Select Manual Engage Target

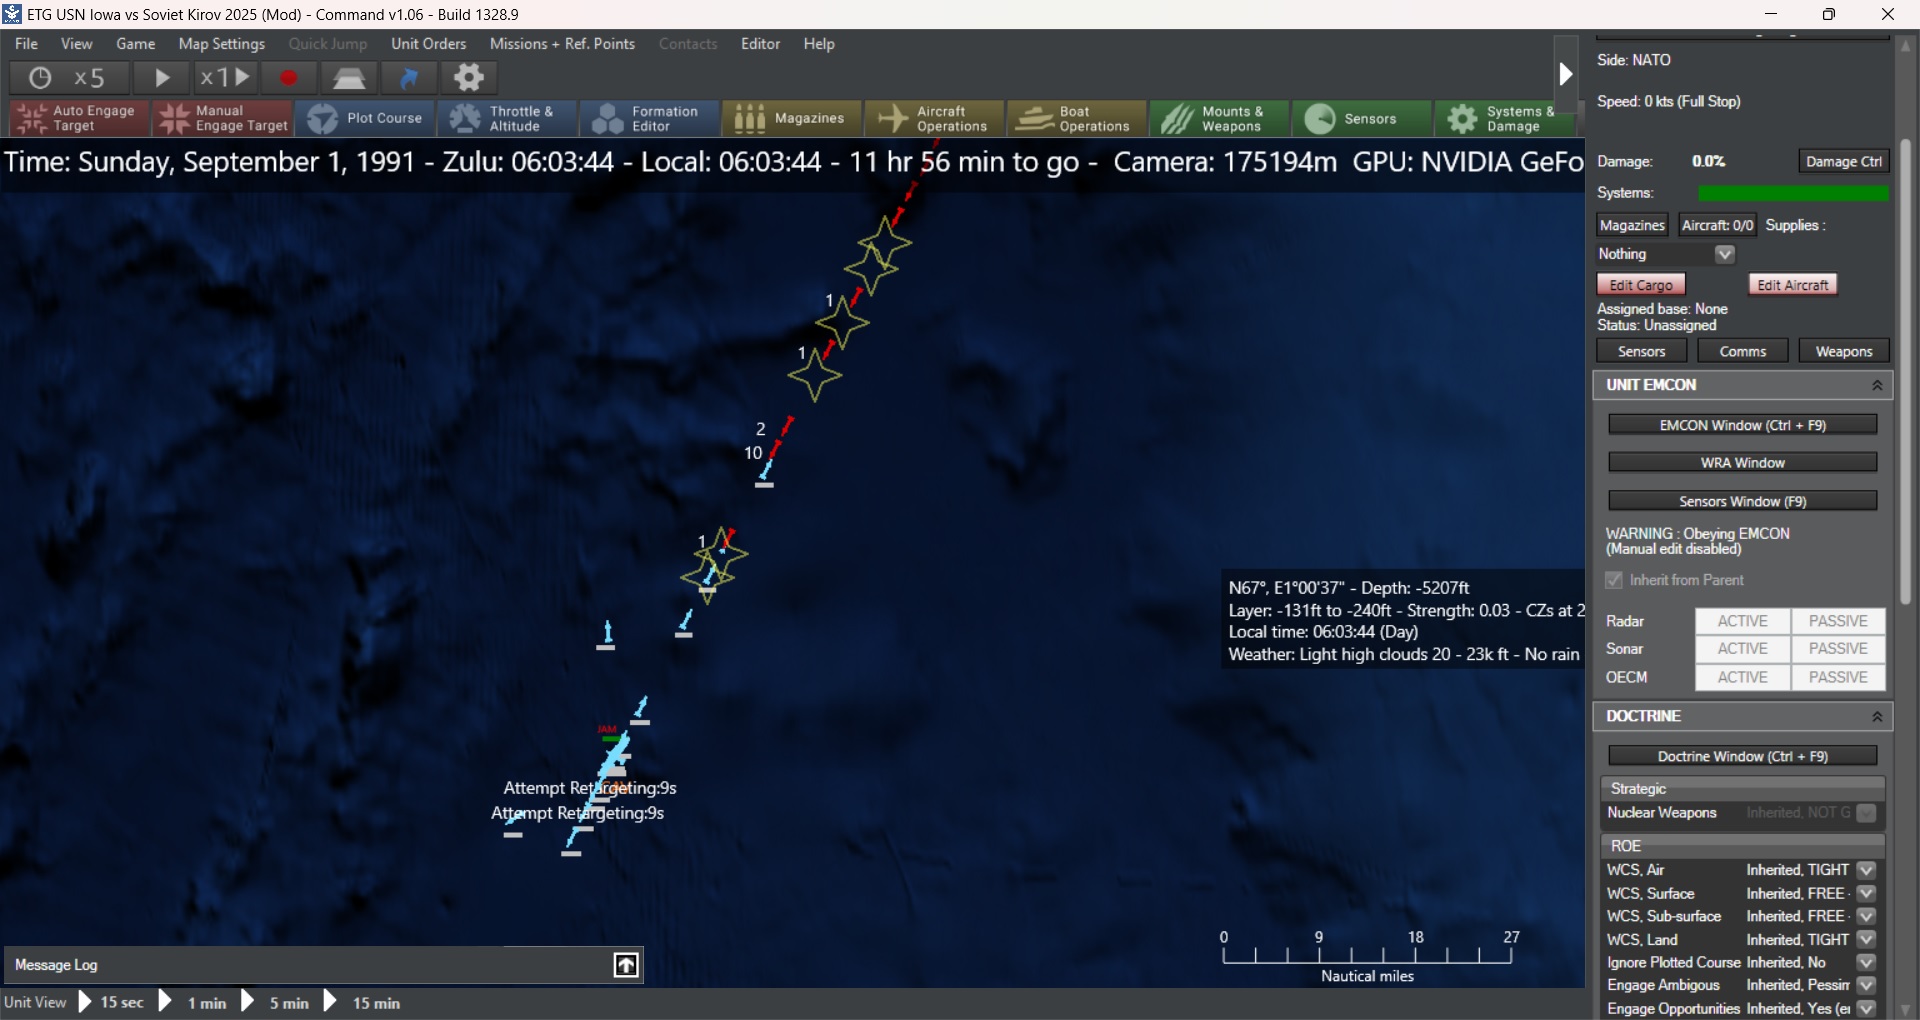pyautogui.click(x=222, y=118)
